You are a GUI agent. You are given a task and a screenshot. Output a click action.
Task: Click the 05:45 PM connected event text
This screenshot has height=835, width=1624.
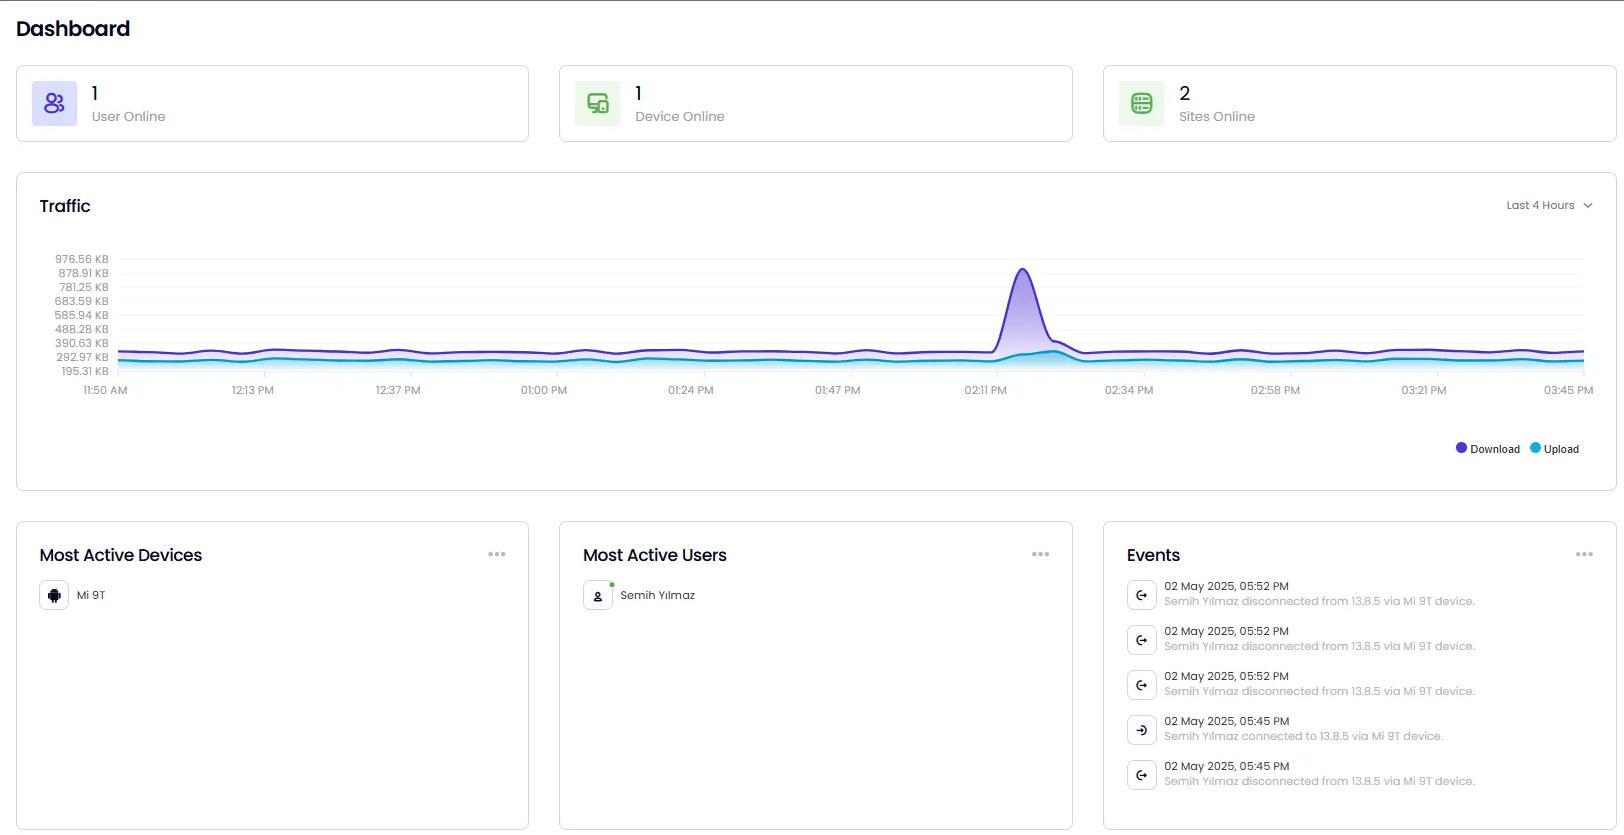[x=1303, y=737]
